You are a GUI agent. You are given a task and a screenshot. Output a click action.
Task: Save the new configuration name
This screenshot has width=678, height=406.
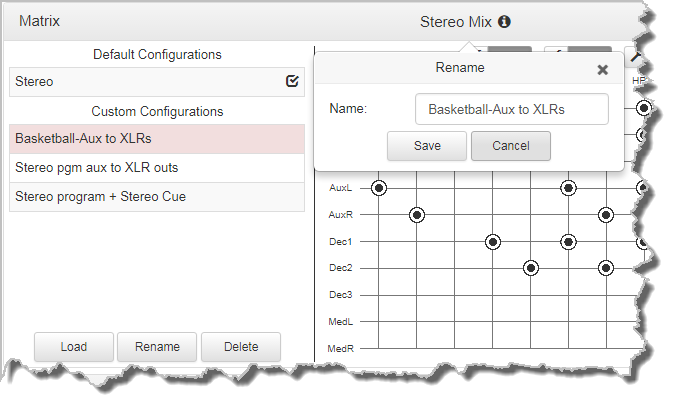[427, 146]
